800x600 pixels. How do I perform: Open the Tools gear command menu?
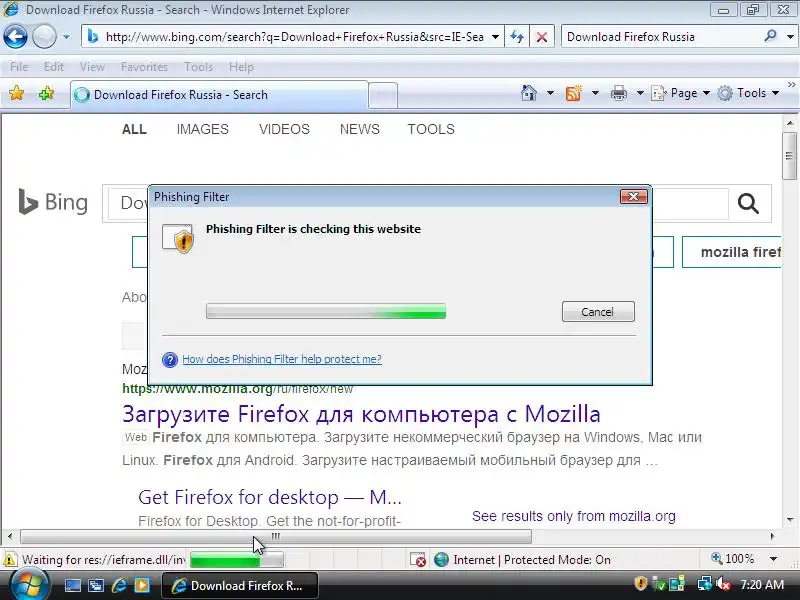click(748, 93)
